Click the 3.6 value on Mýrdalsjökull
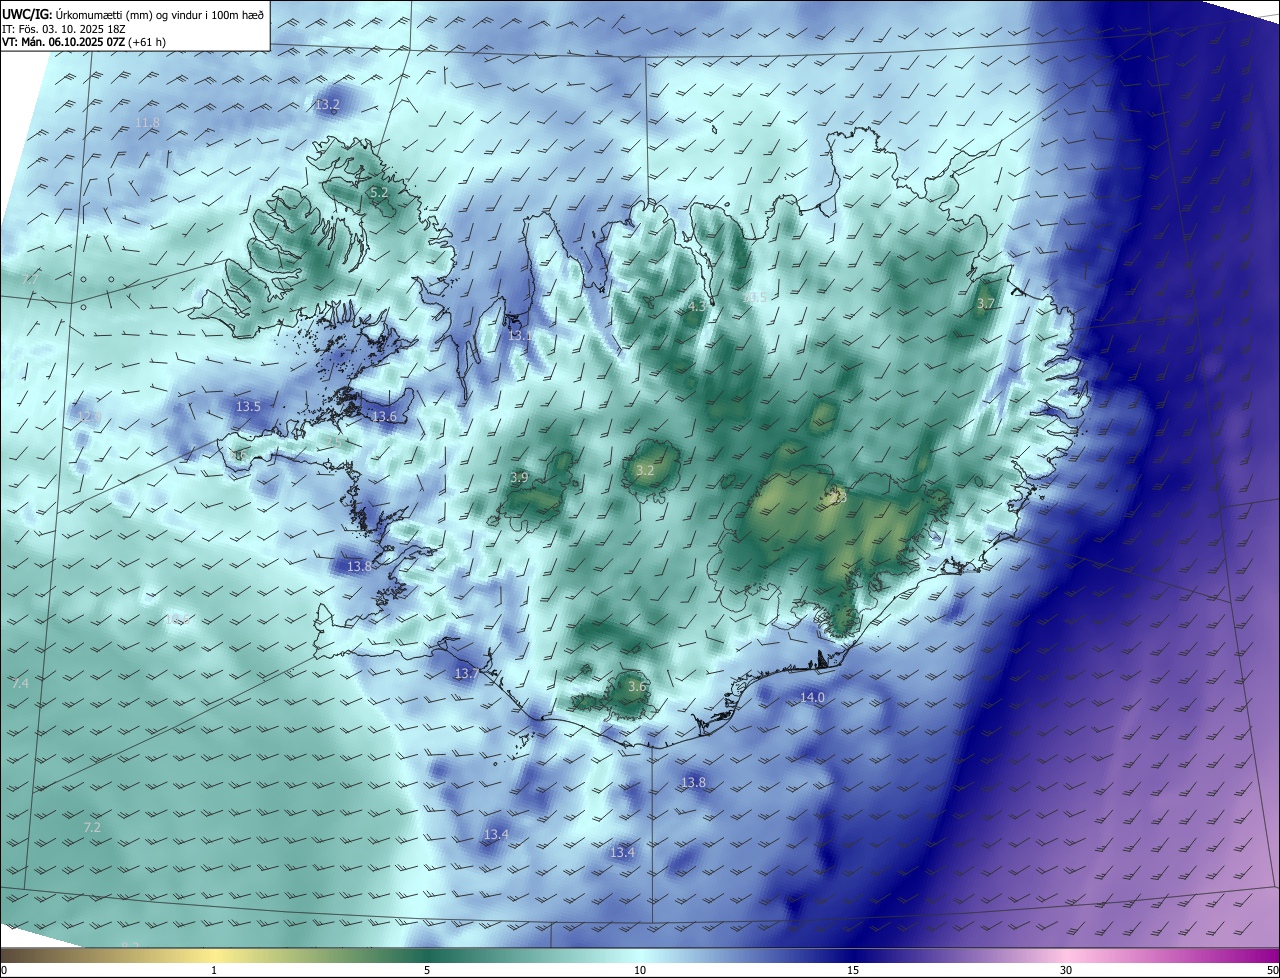Image resolution: width=1280 pixels, height=978 pixels. (x=637, y=686)
